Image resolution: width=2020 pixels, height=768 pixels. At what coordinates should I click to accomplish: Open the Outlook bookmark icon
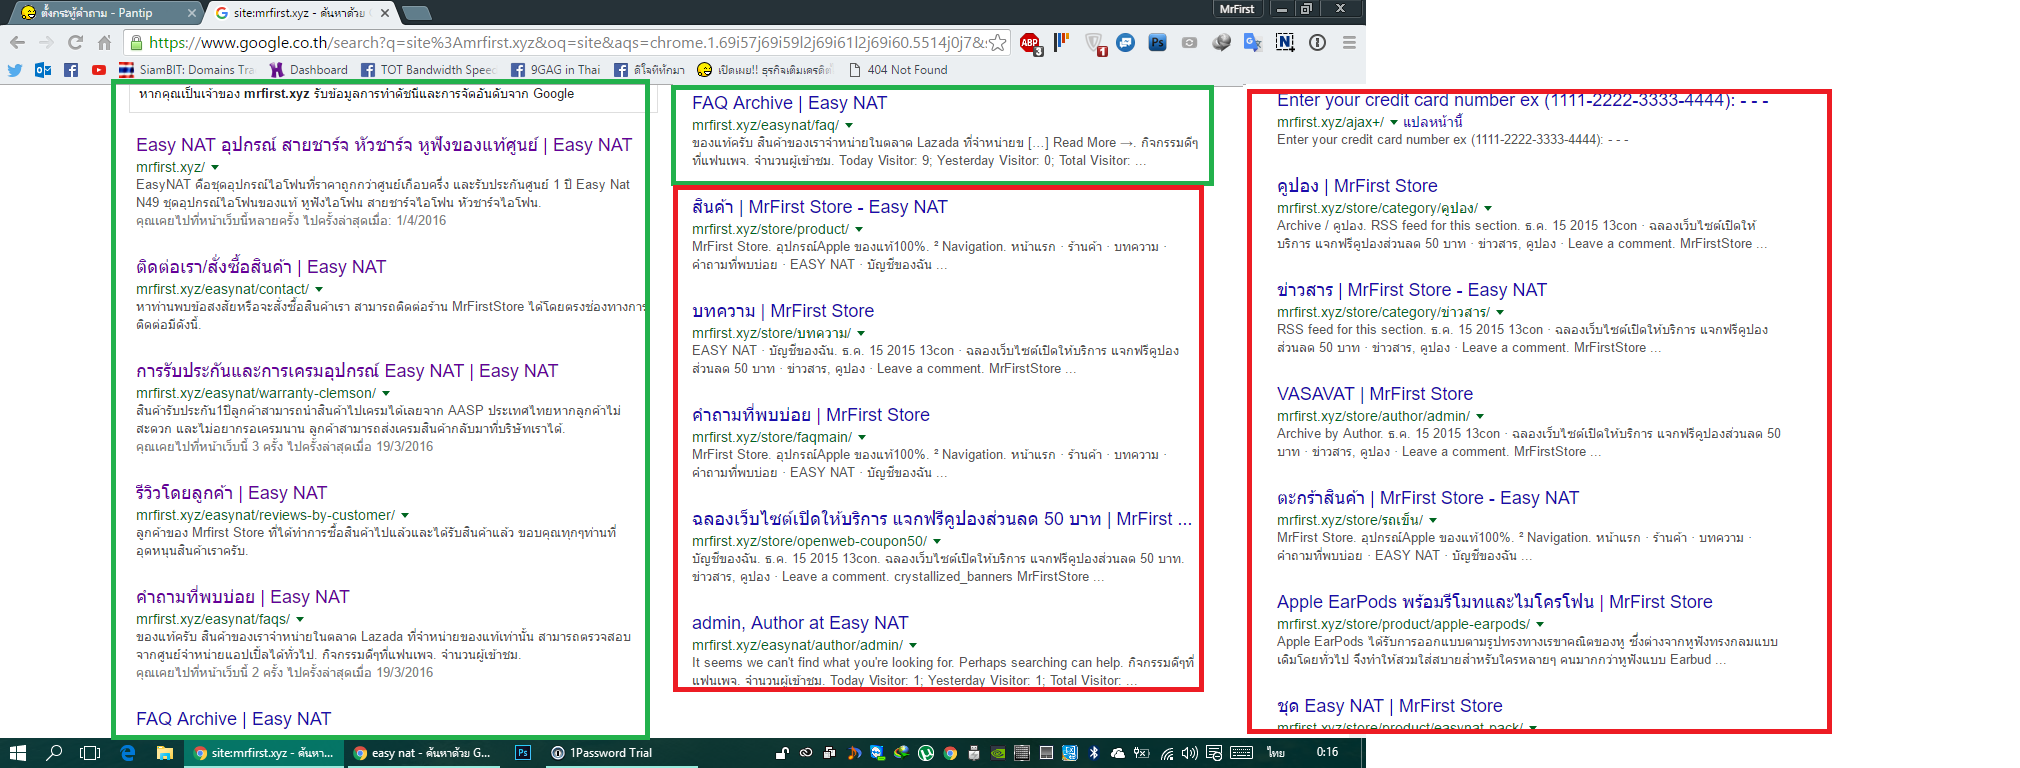[43, 70]
